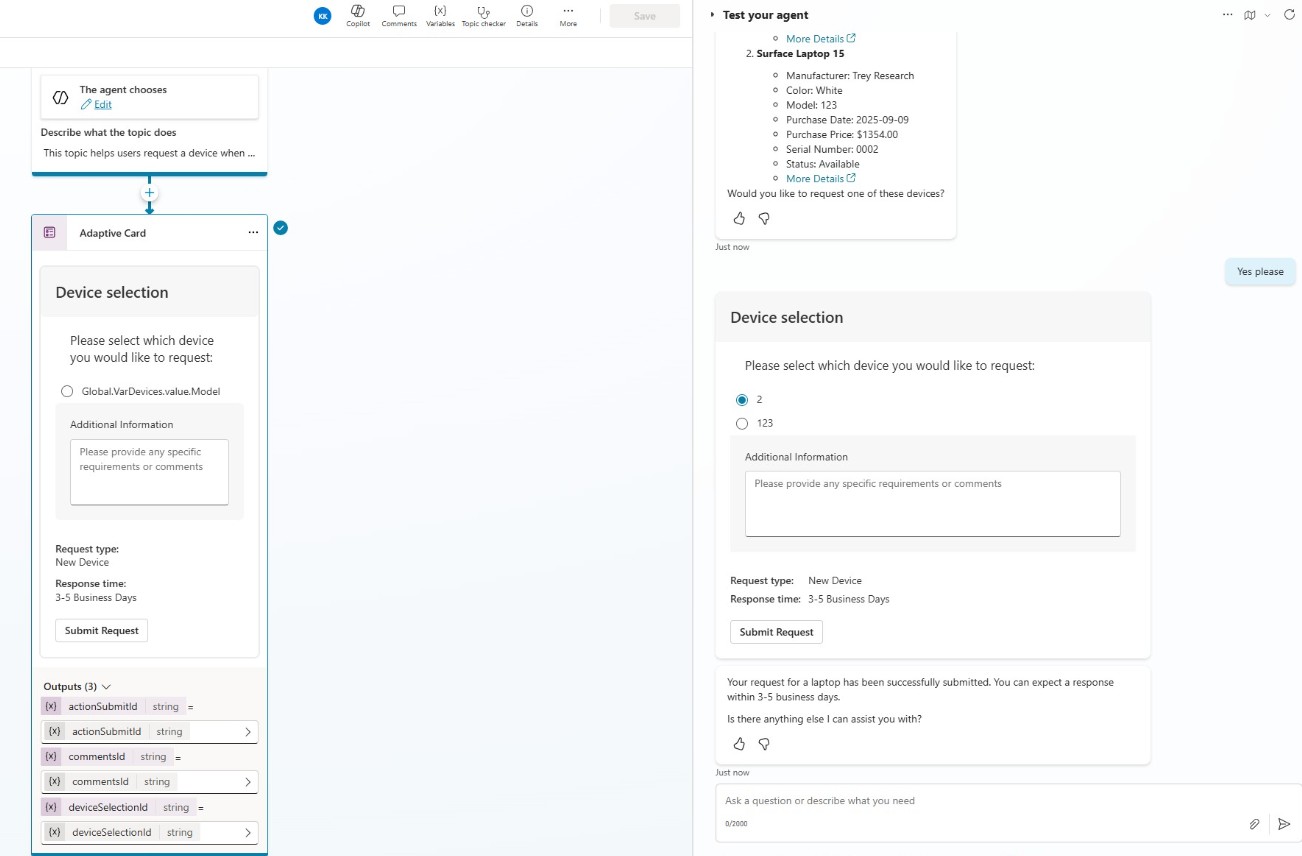Click the send message arrow icon

pos(1284,824)
